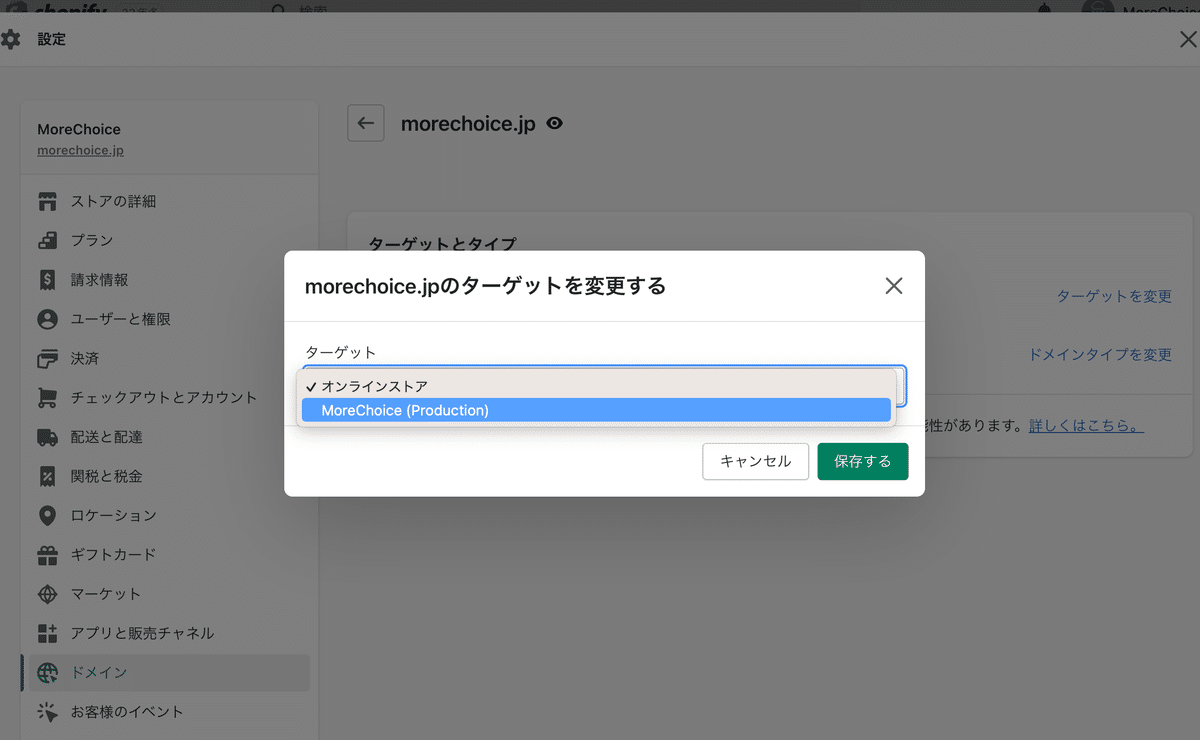Screen dimensions: 1200x740
Task: Click the store details storefront icon
Action: (x=47, y=201)
